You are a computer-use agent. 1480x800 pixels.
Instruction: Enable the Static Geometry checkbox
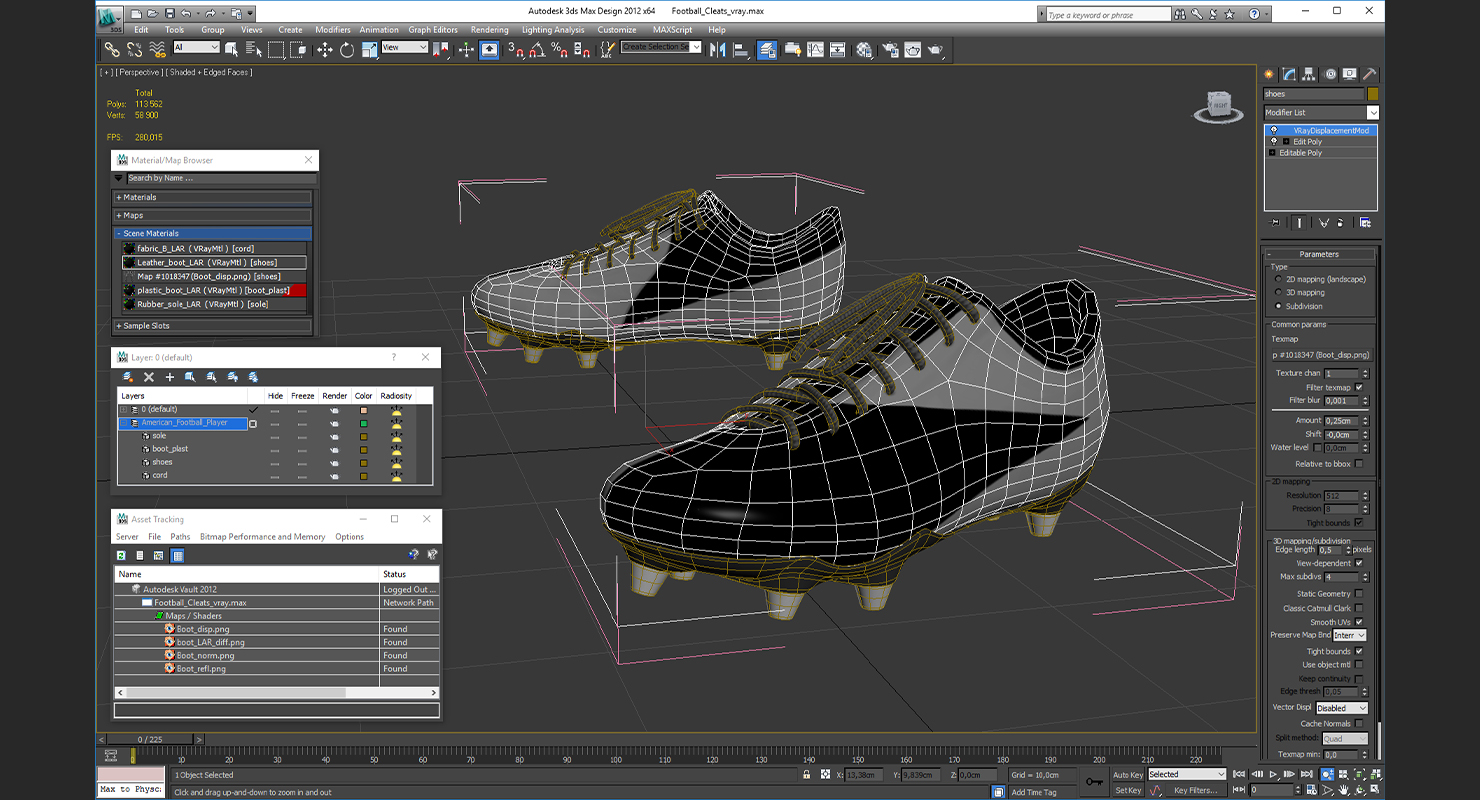1359,593
